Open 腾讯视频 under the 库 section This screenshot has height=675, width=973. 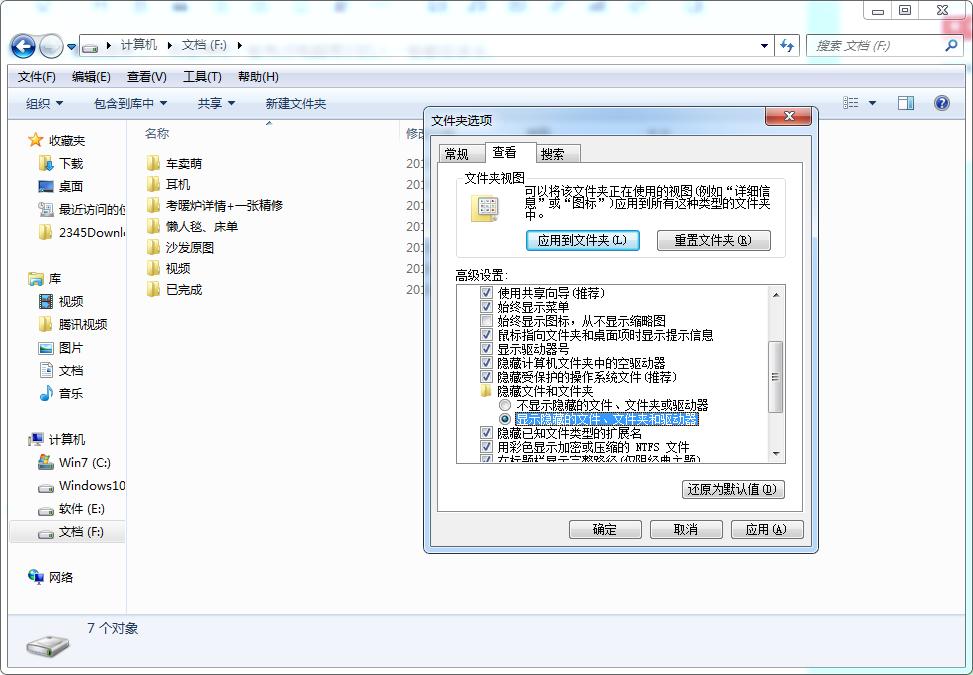[82, 324]
